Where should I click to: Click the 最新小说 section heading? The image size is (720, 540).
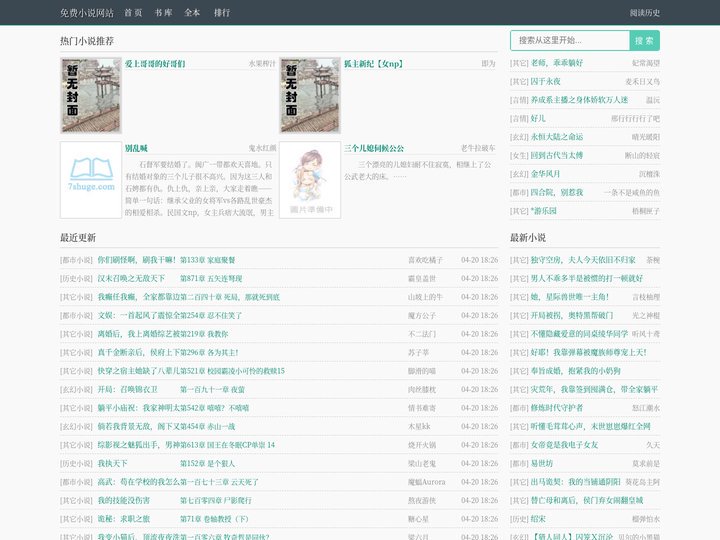pyautogui.click(x=528, y=237)
